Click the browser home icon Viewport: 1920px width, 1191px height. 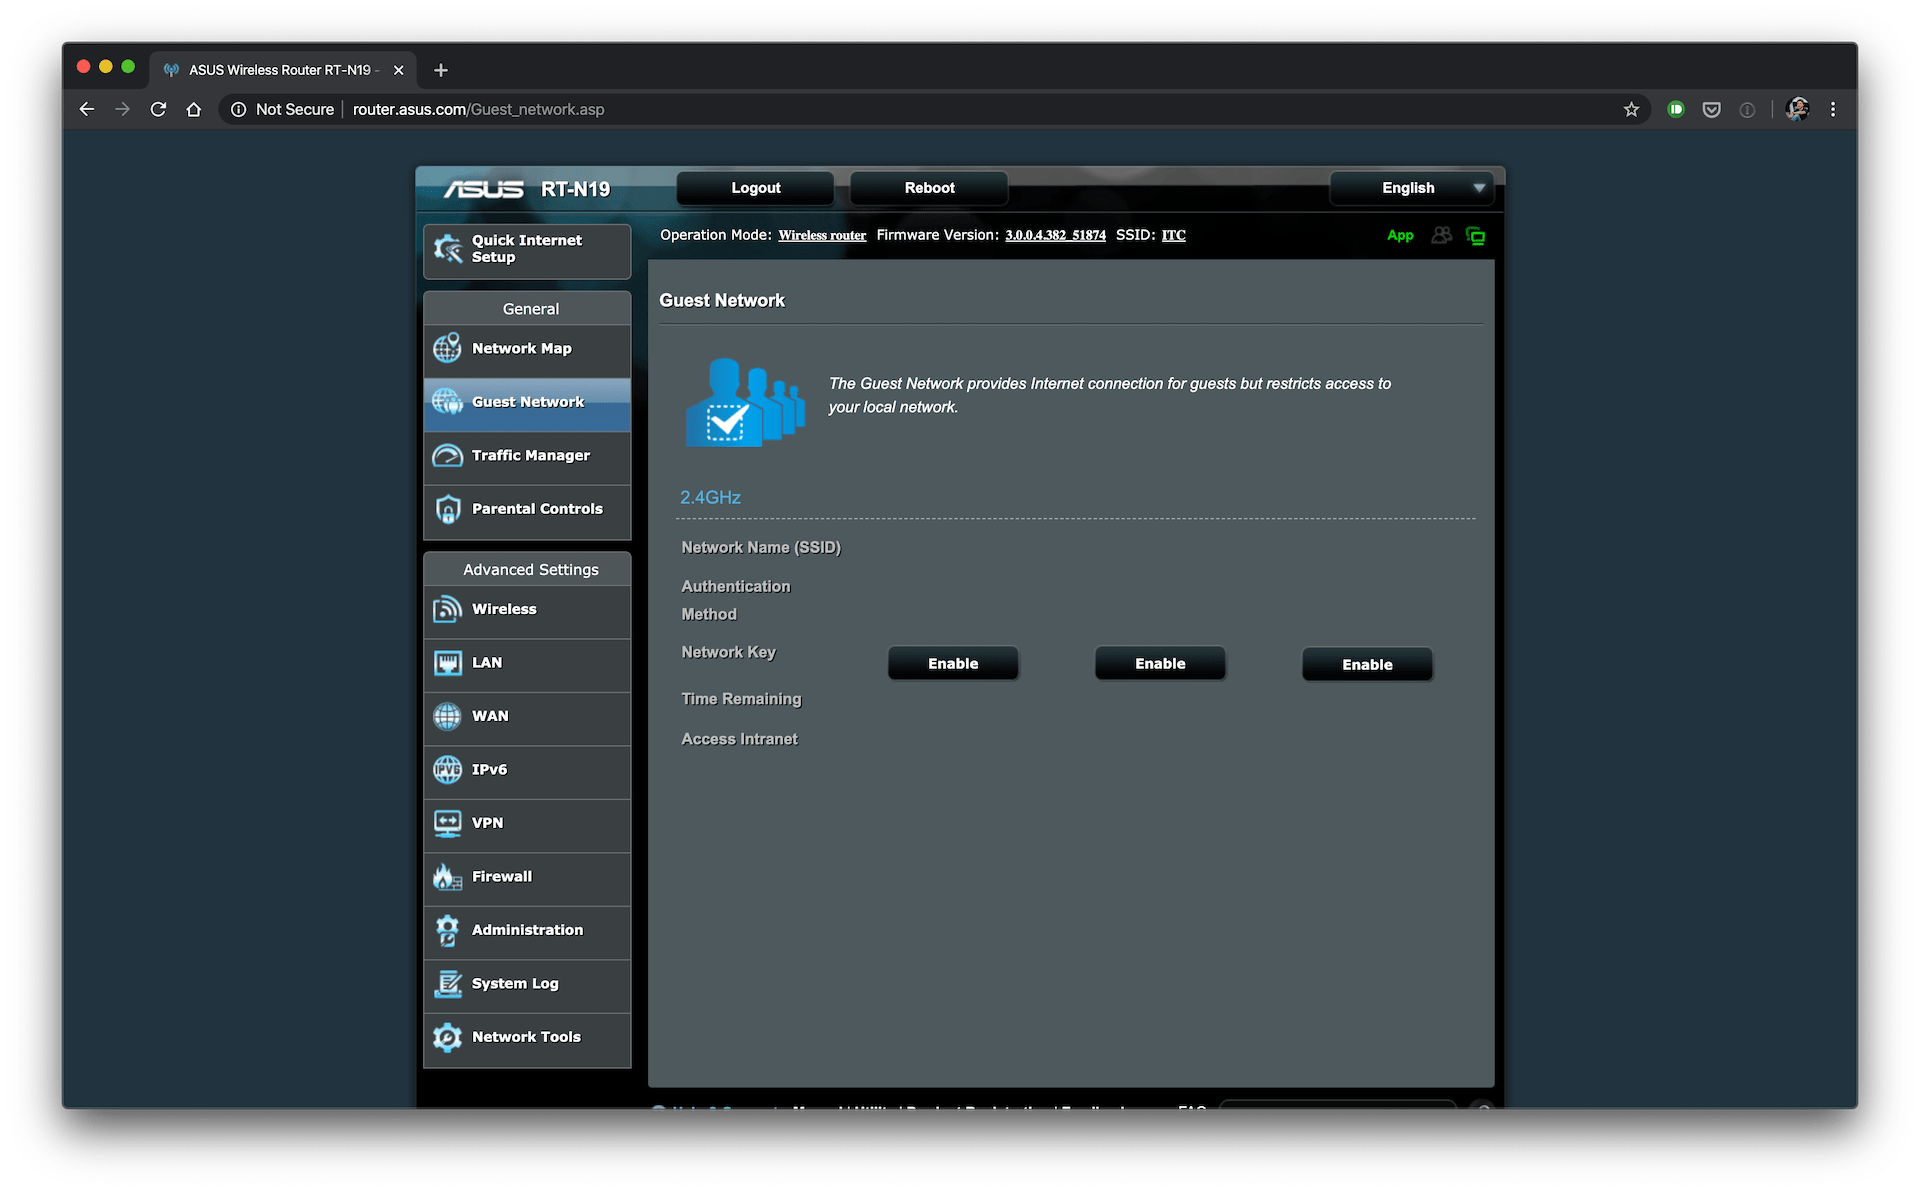point(194,110)
